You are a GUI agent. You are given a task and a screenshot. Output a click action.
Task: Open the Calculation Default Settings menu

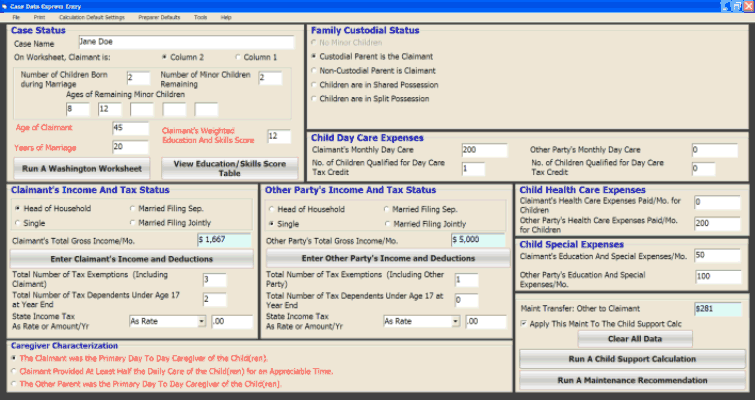click(92, 18)
